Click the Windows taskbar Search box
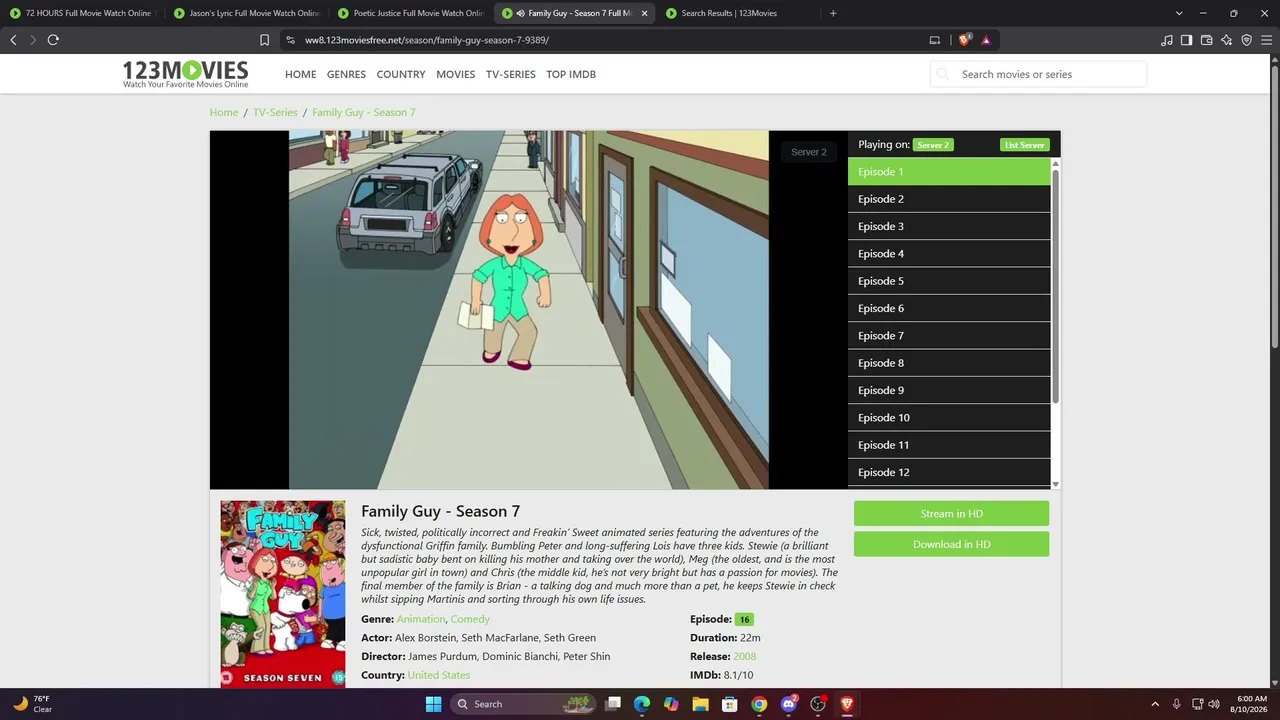The image size is (1280, 720). click(x=523, y=704)
